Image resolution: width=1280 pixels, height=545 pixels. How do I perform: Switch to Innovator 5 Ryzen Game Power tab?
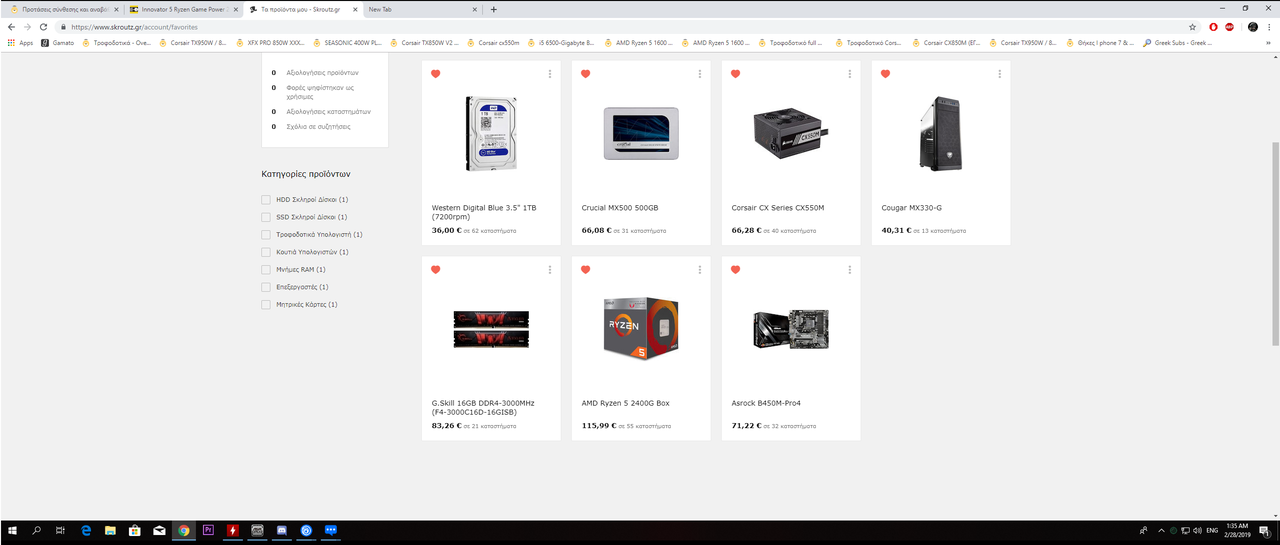185,9
